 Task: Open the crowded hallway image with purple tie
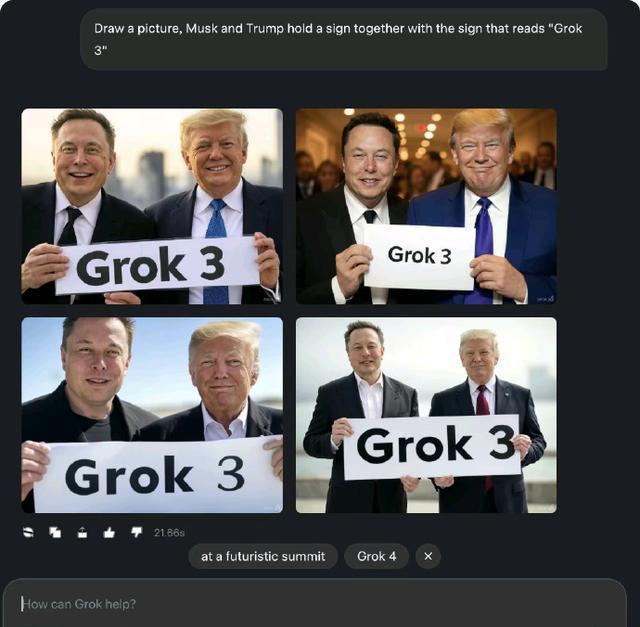point(426,206)
